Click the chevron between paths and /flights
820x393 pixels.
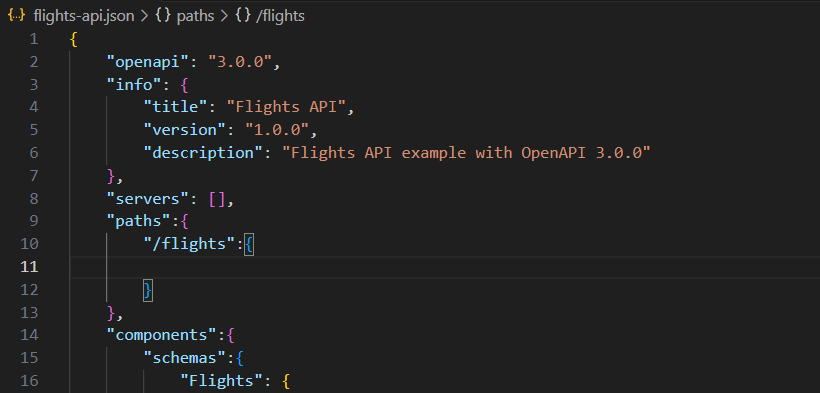[x=224, y=16]
